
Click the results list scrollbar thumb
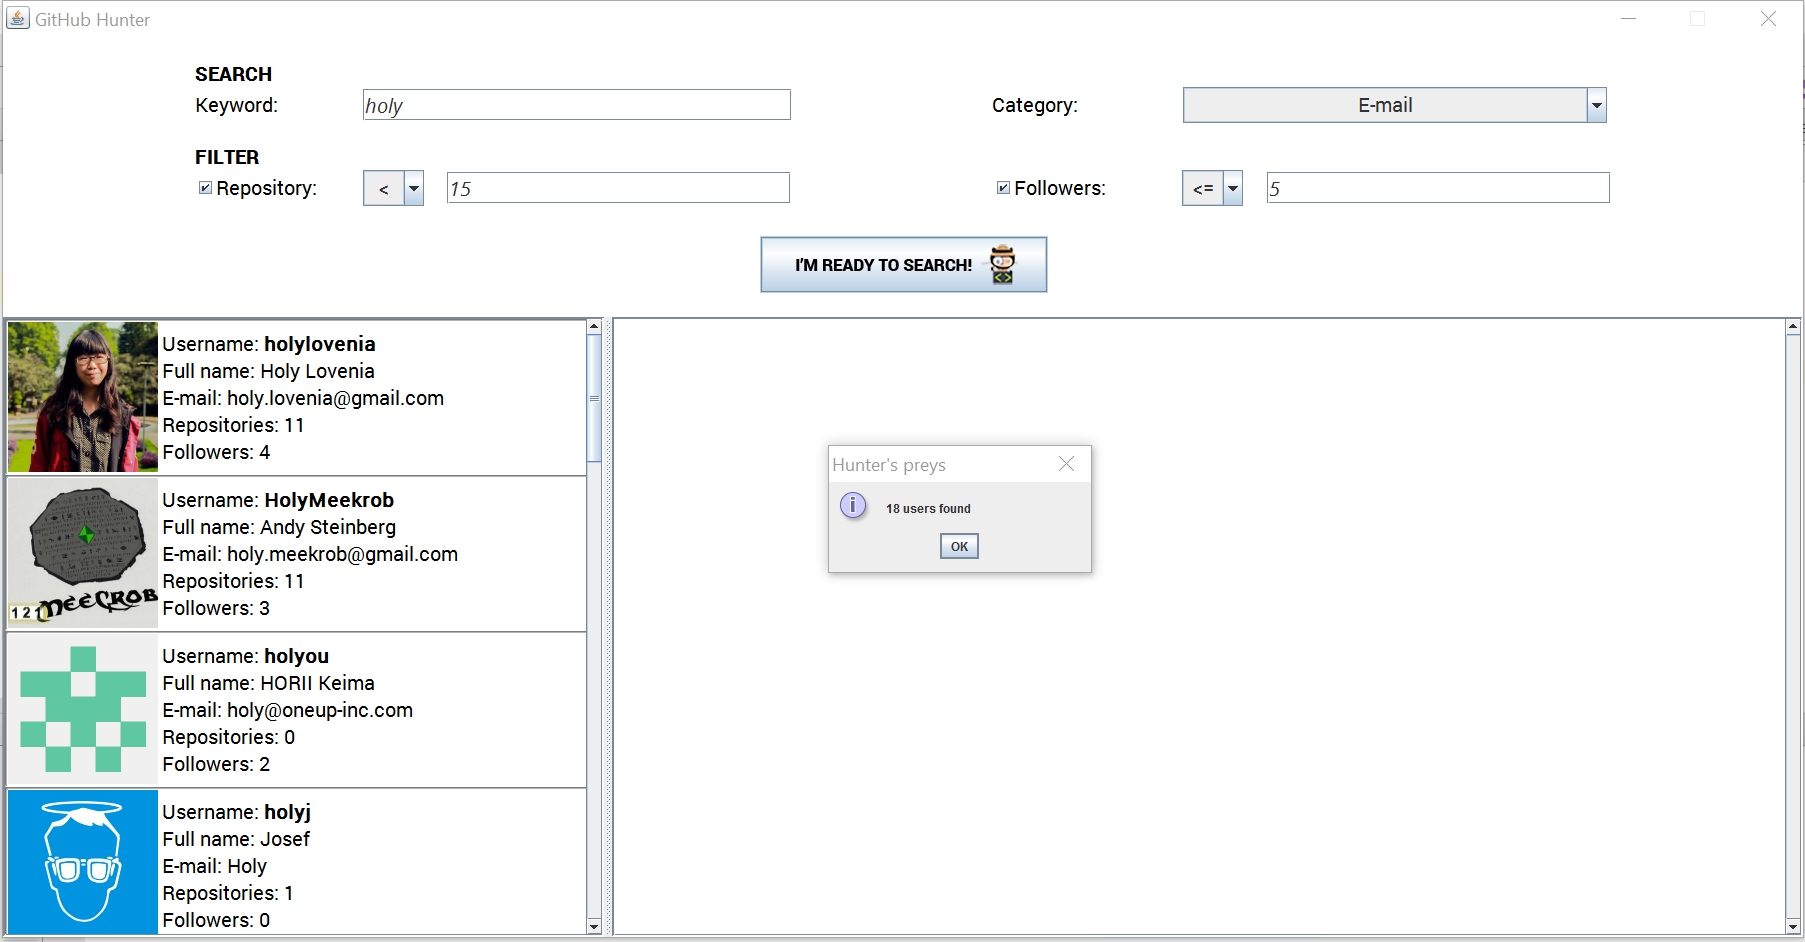(x=594, y=398)
